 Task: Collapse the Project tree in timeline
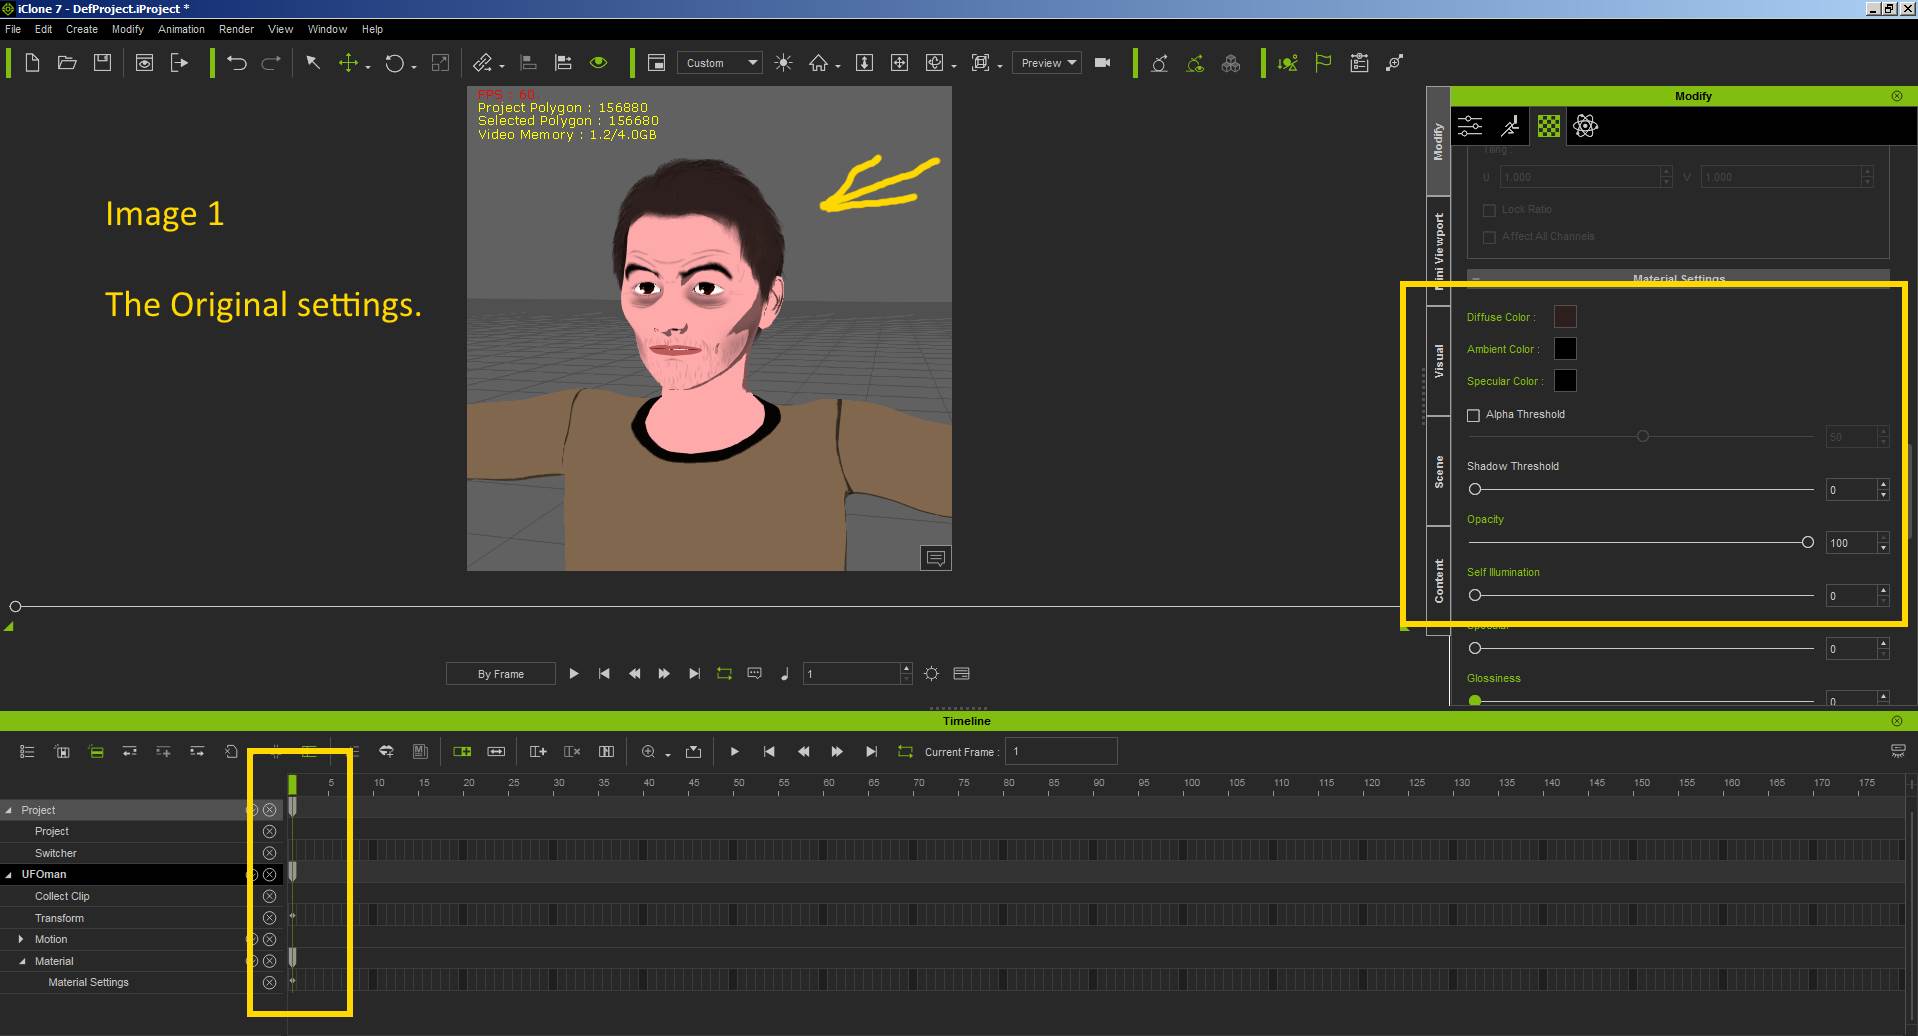click(x=9, y=810)
